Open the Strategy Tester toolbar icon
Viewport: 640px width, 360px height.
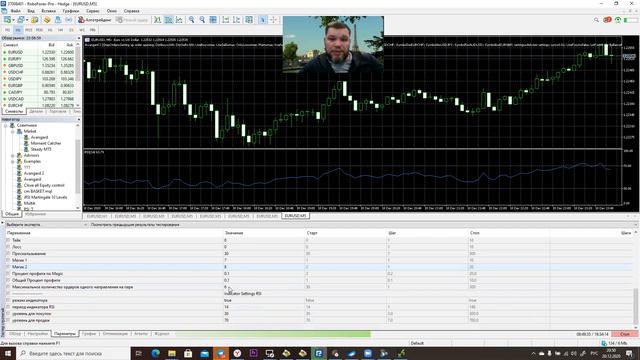[x=68, y=20]
